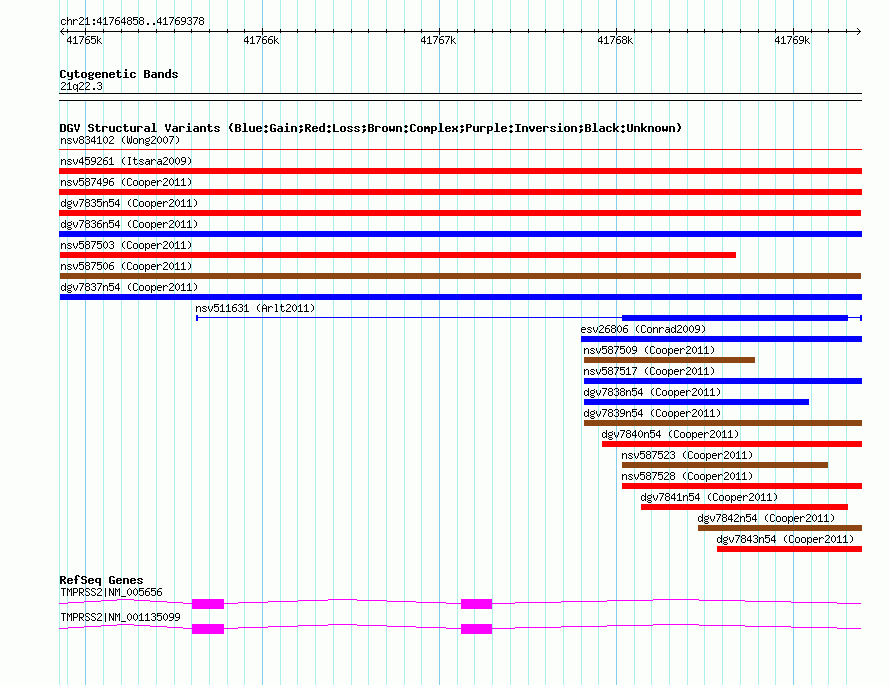Click the chr21:41764858..41769378 position text
890x685 pixels.
pos(132,21)
